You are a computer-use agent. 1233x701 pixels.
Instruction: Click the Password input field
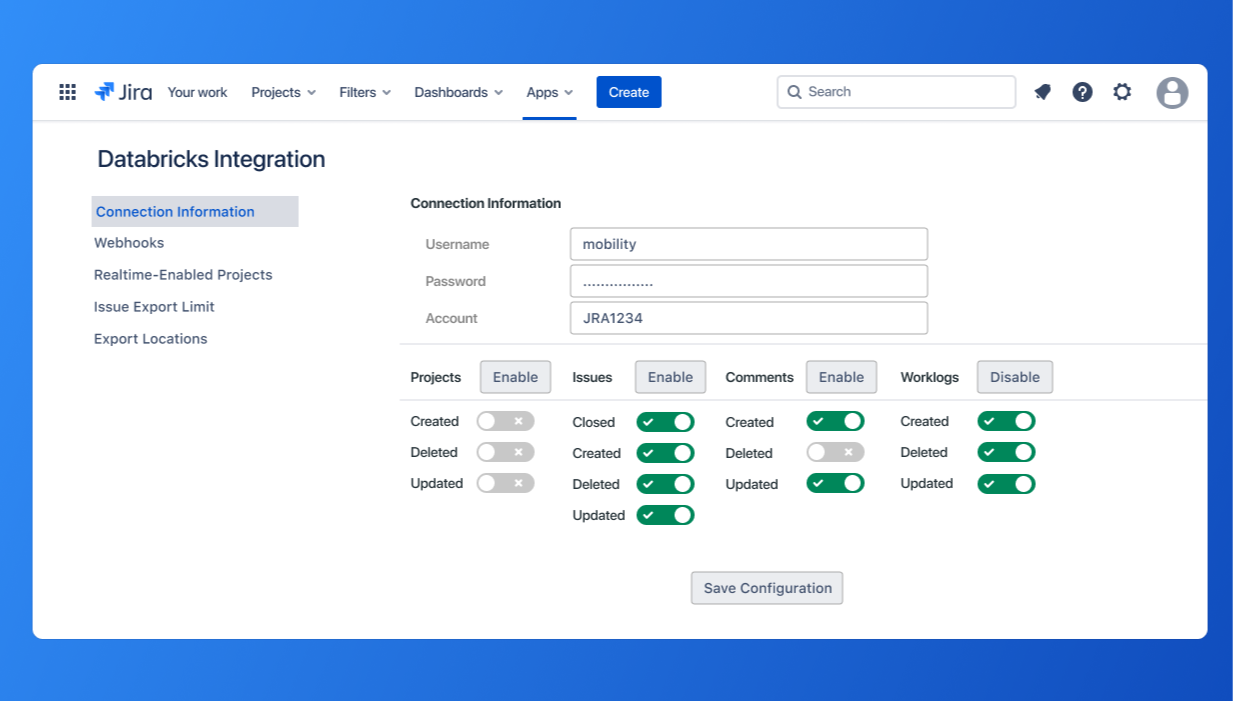tap(749, 281)
